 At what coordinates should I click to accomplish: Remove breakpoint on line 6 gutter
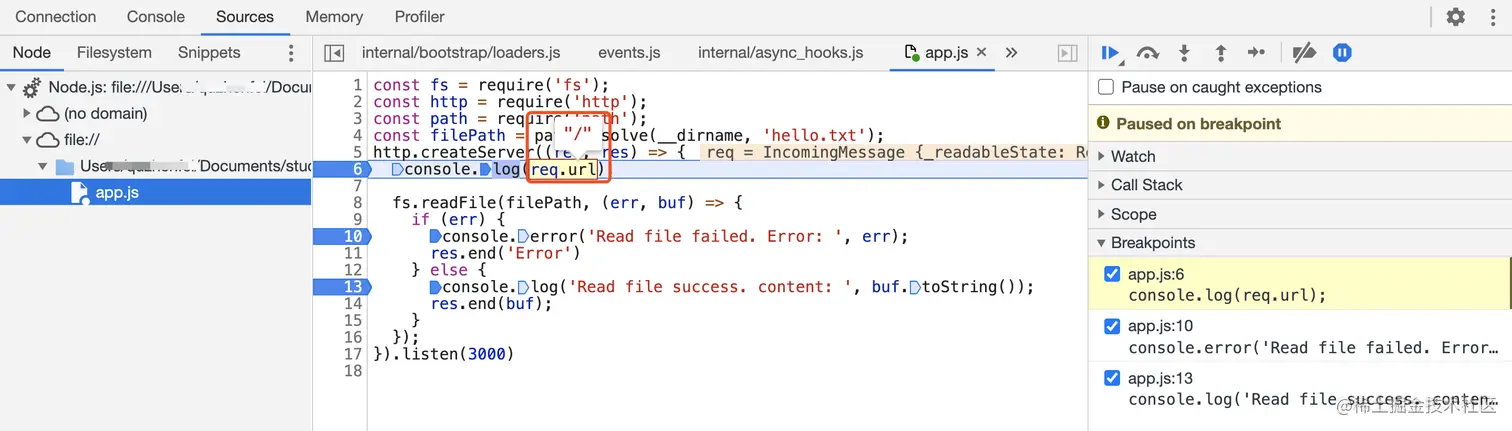[x=341, y=169]
